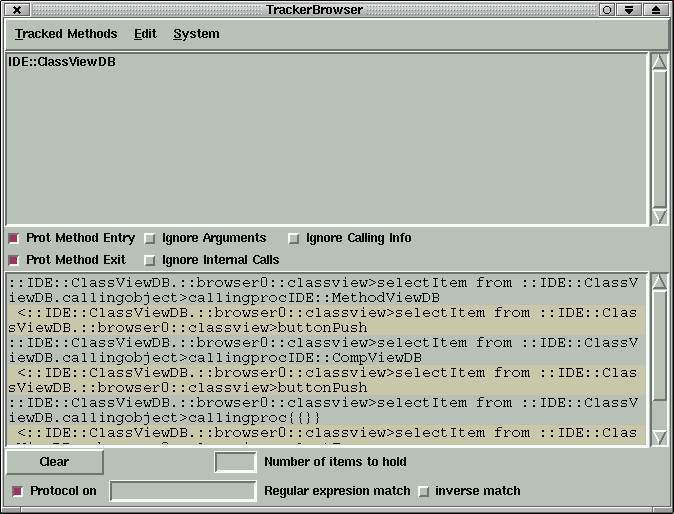
Task: Enable the inverse match checkbox
Action: pos(423,492)
